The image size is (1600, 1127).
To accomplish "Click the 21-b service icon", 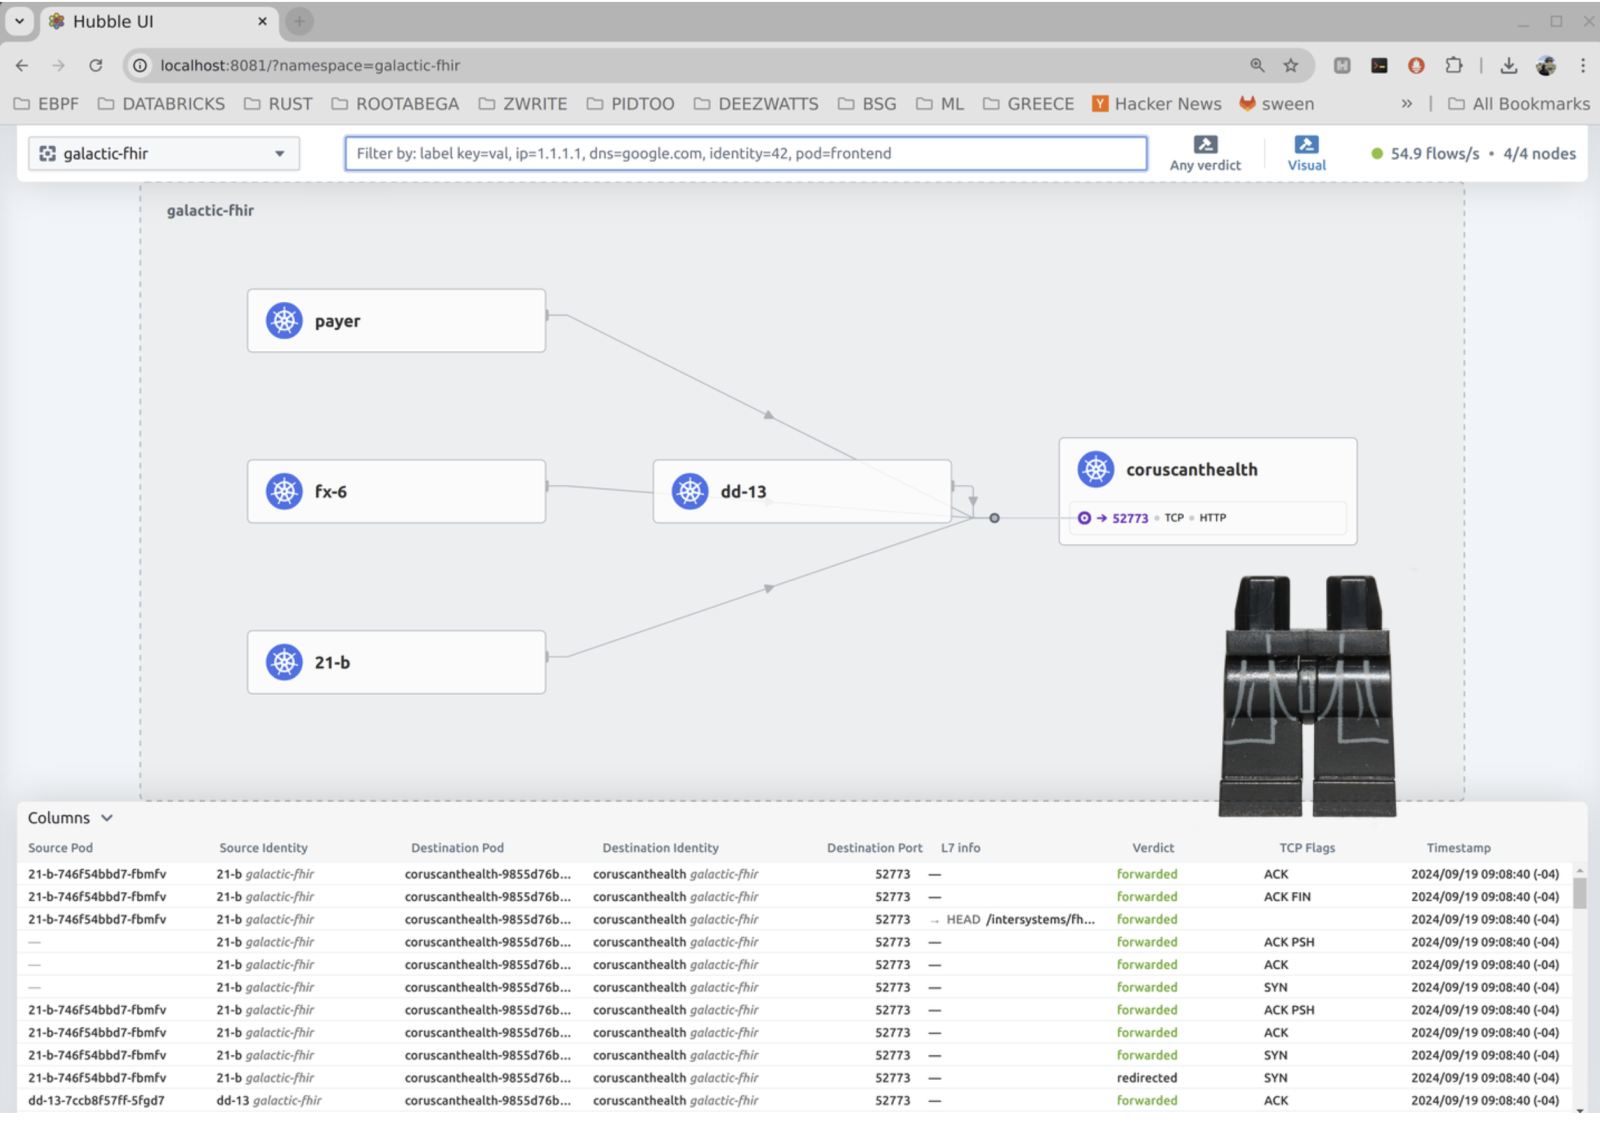I will [284, 662].
